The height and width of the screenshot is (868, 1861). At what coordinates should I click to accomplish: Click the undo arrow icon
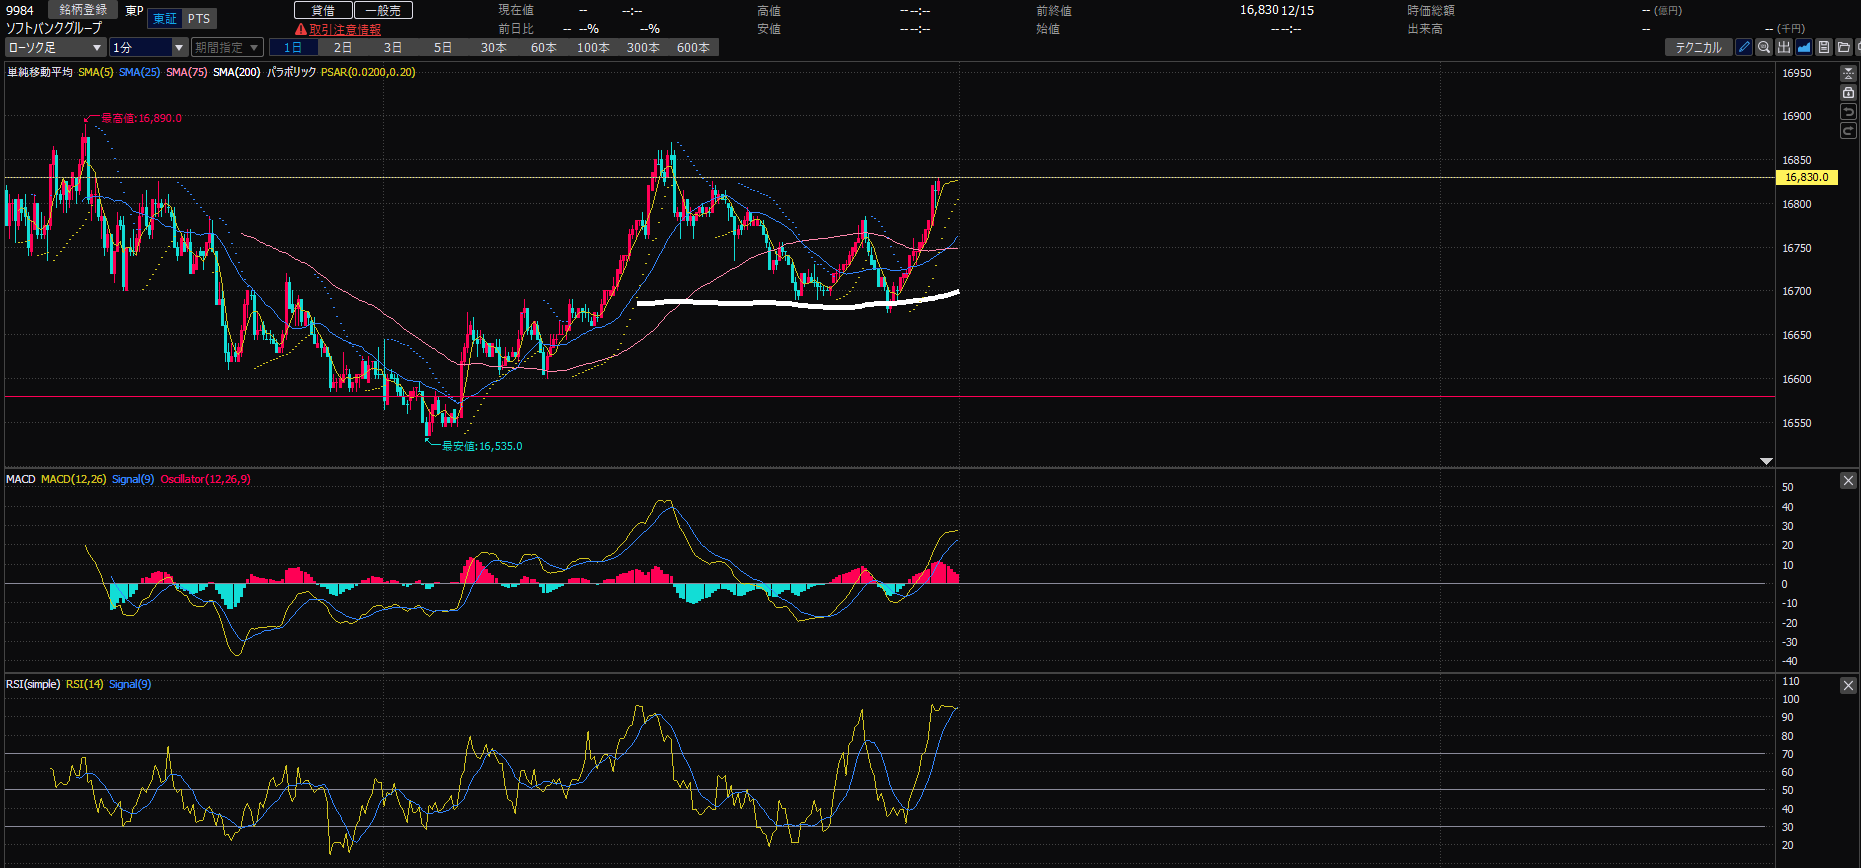(x=1848, y=112)
